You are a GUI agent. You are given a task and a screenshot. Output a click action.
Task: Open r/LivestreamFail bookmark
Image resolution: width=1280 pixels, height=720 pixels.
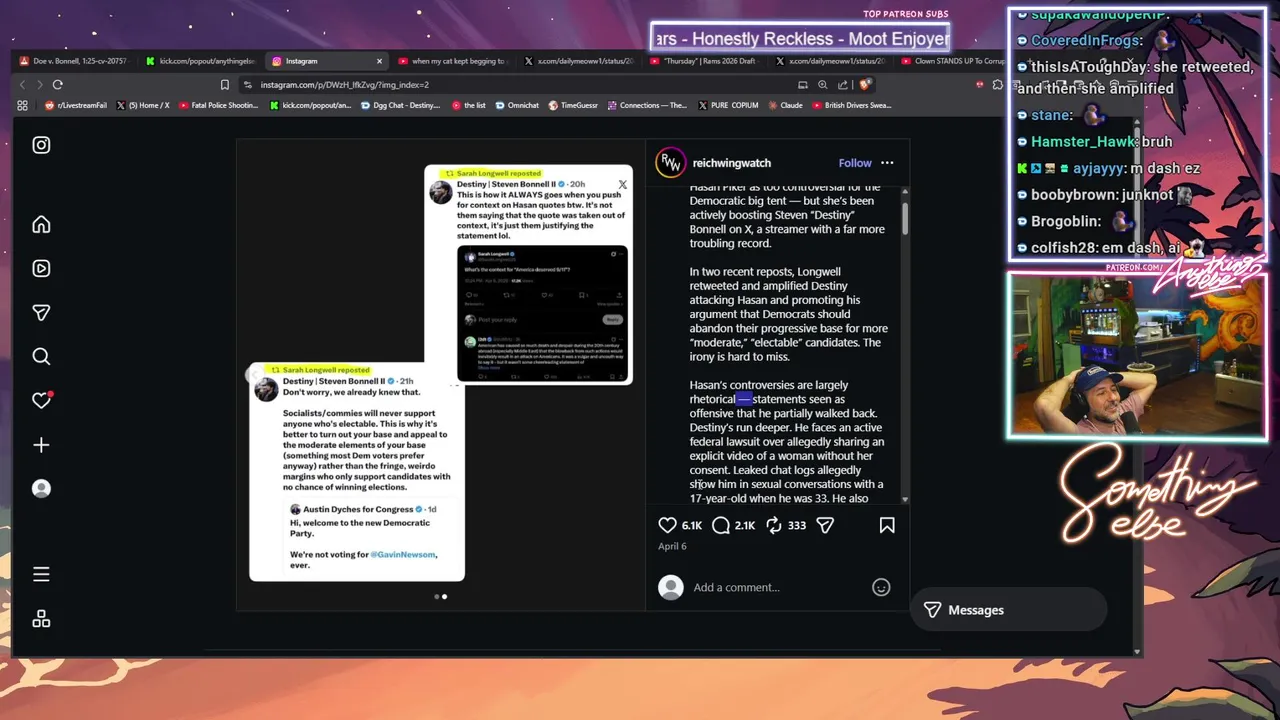point(75,105)
